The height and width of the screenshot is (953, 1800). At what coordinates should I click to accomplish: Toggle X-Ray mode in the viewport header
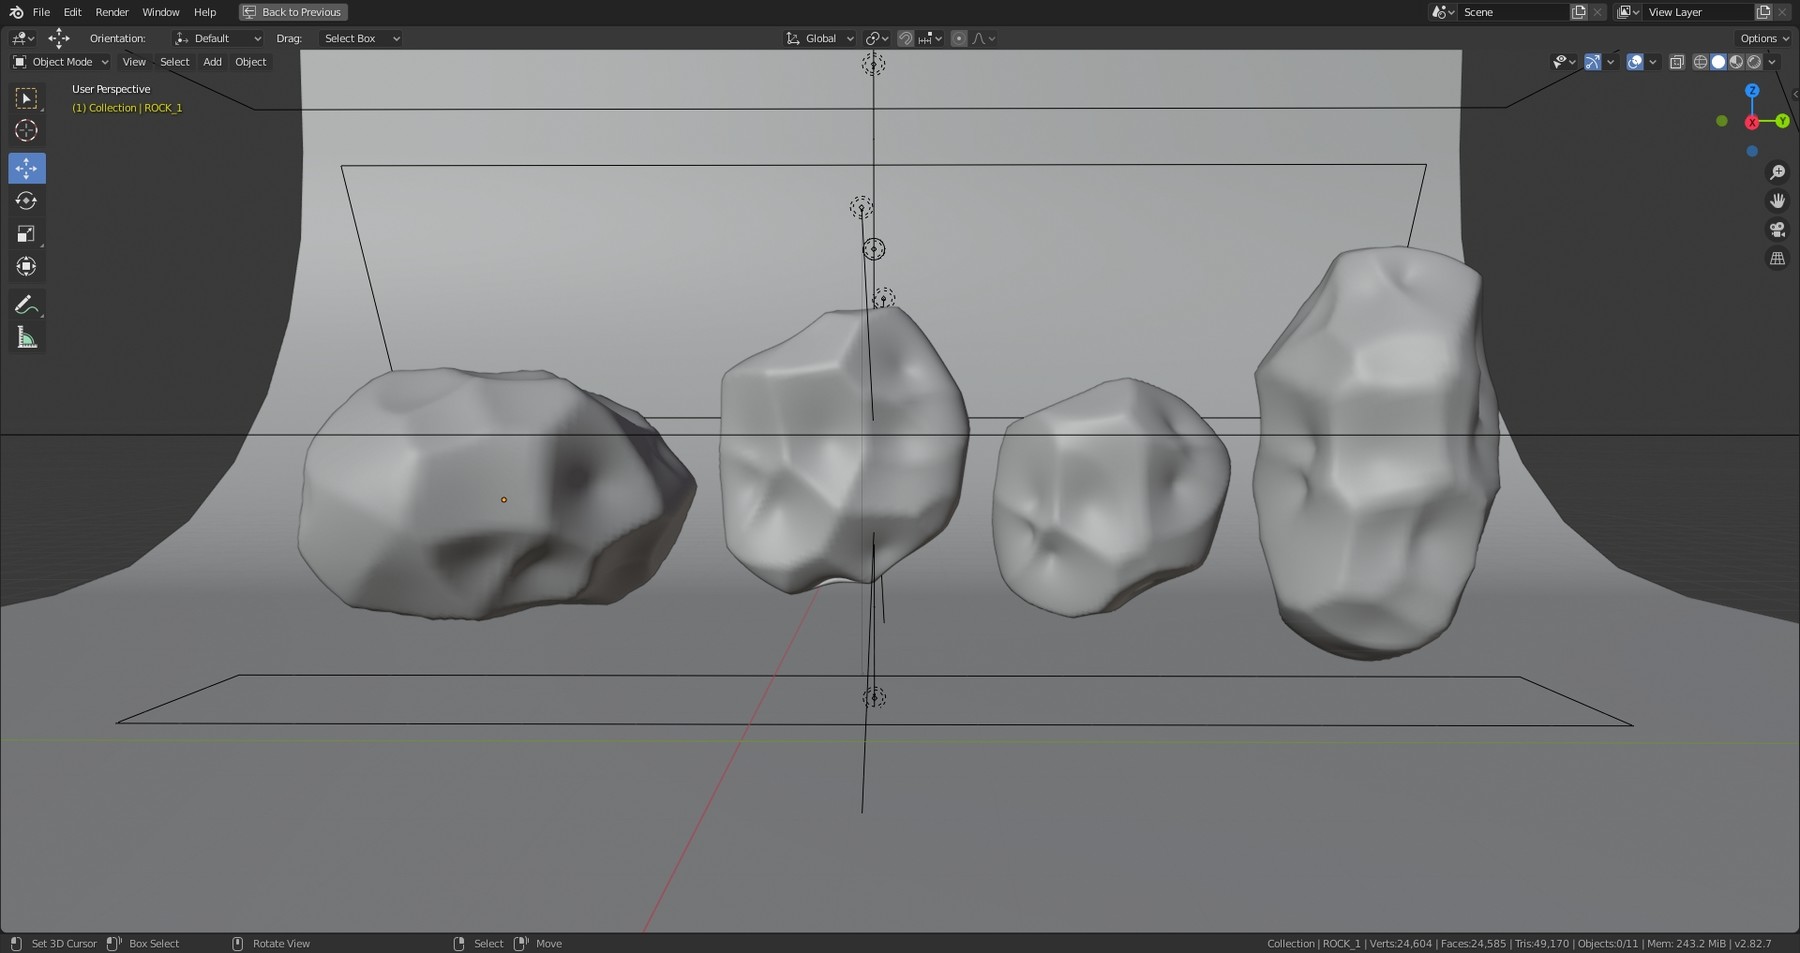point(1677,61)
